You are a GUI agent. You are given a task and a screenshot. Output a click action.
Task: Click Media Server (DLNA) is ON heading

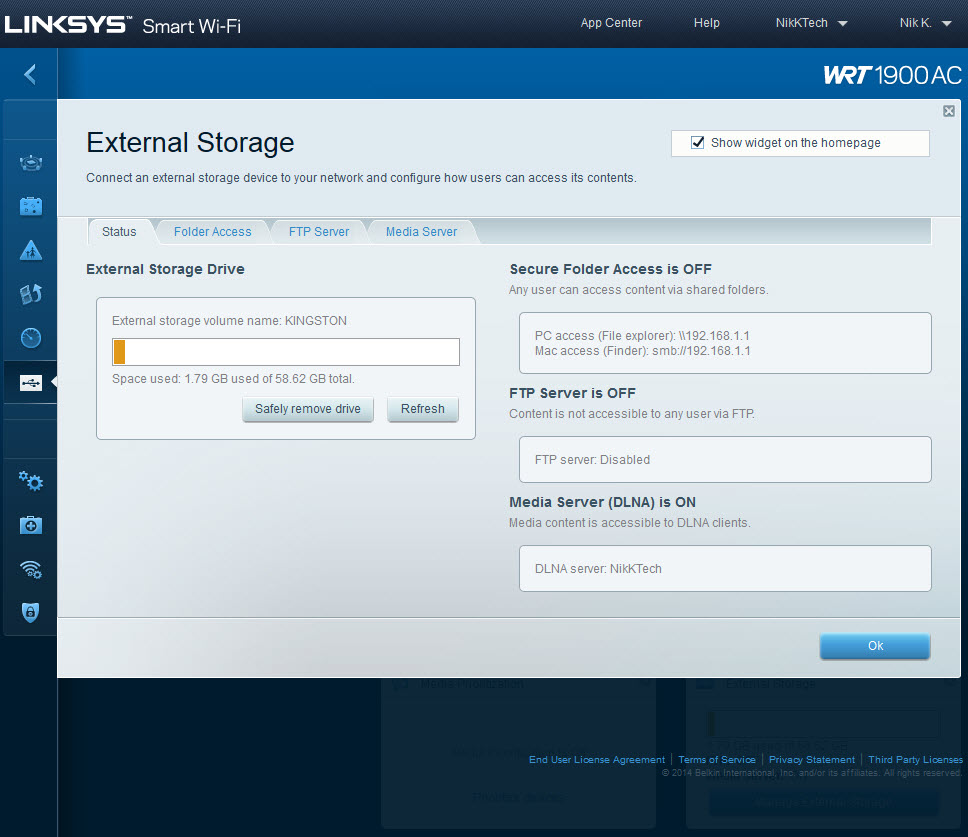[603, 502]
